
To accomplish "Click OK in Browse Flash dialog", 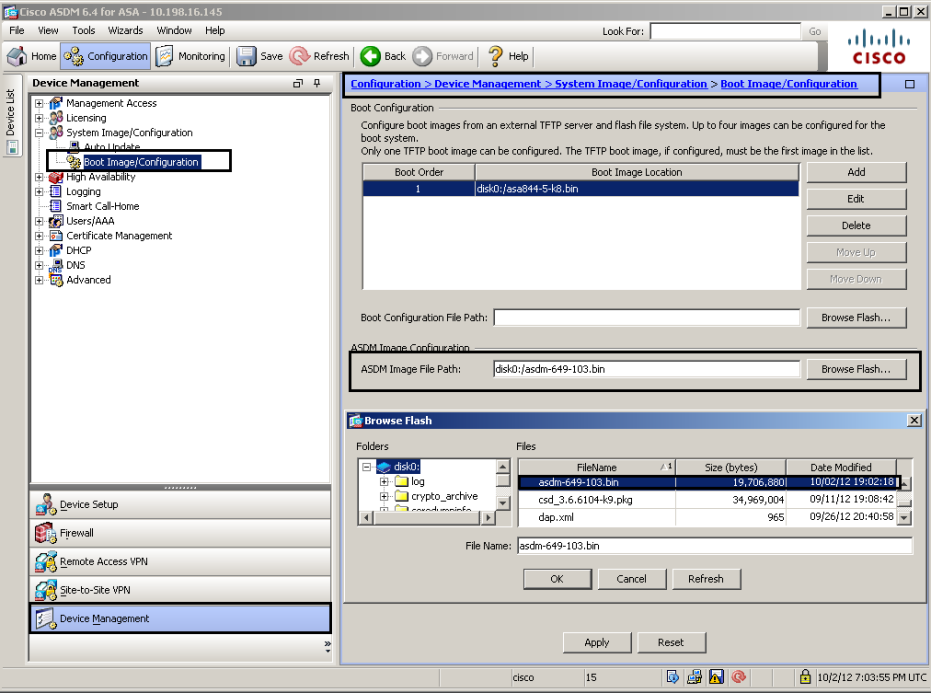I will (x=557, y=579).
